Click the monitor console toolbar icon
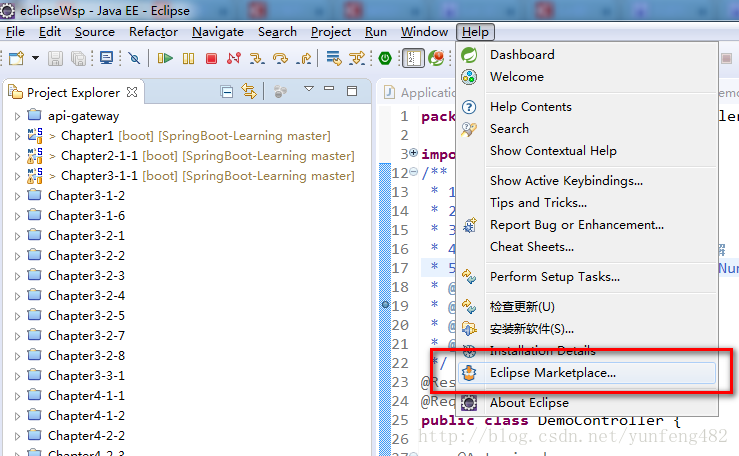Image resolution: width=739 pixels, height=456 pixels. pyautogui.click(x=107, y=58)
